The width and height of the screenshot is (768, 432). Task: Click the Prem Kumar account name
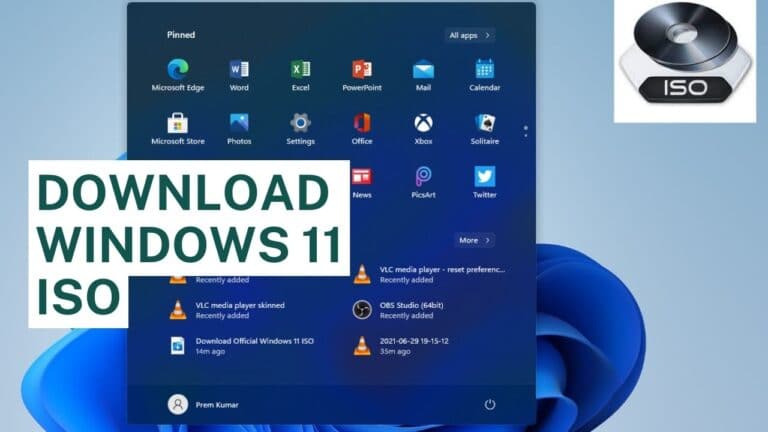point(217,405)
